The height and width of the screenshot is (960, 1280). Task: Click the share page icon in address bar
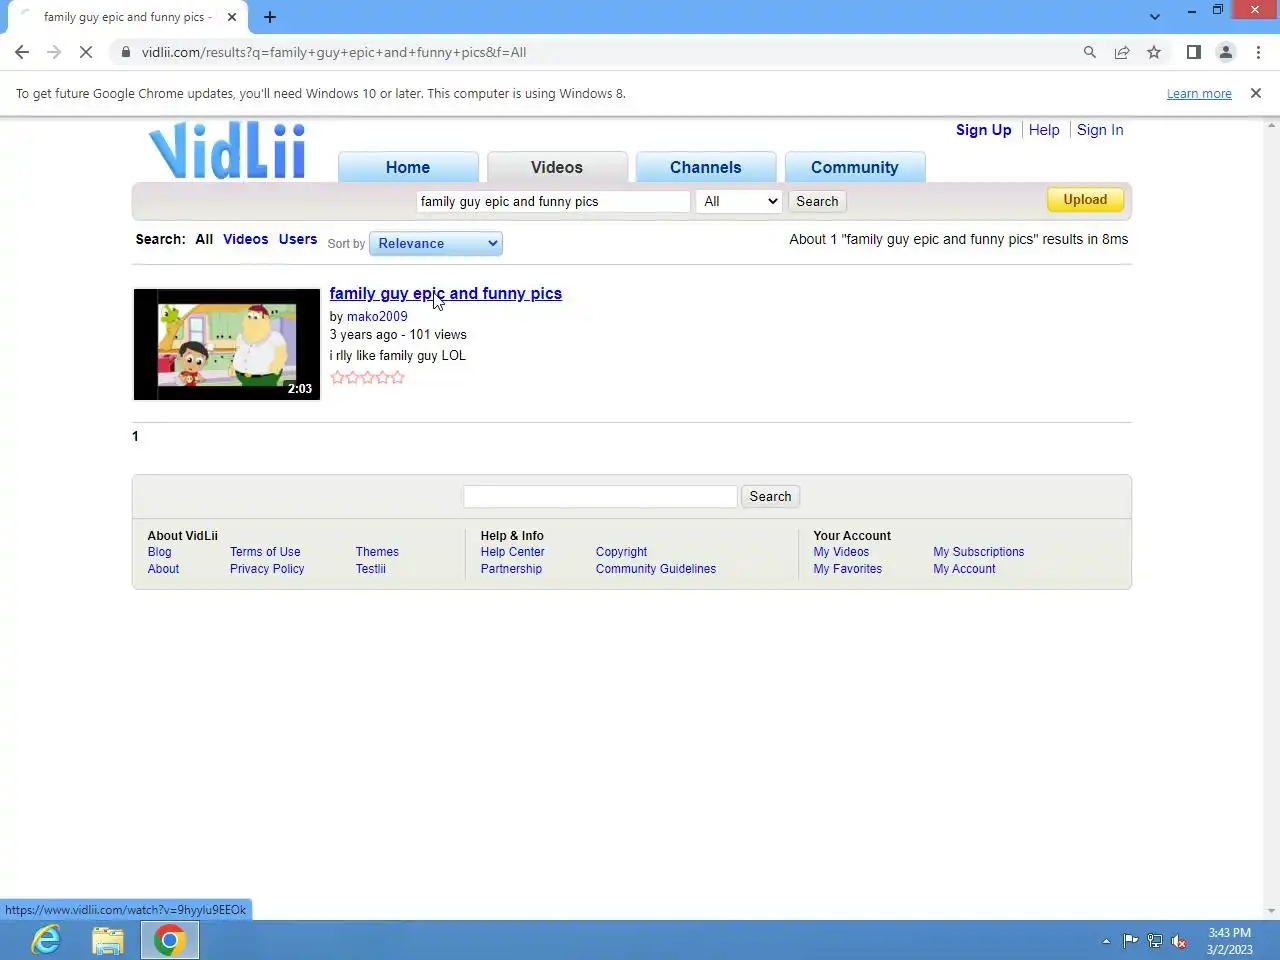pyautogui.click(x=1122, y=52)
